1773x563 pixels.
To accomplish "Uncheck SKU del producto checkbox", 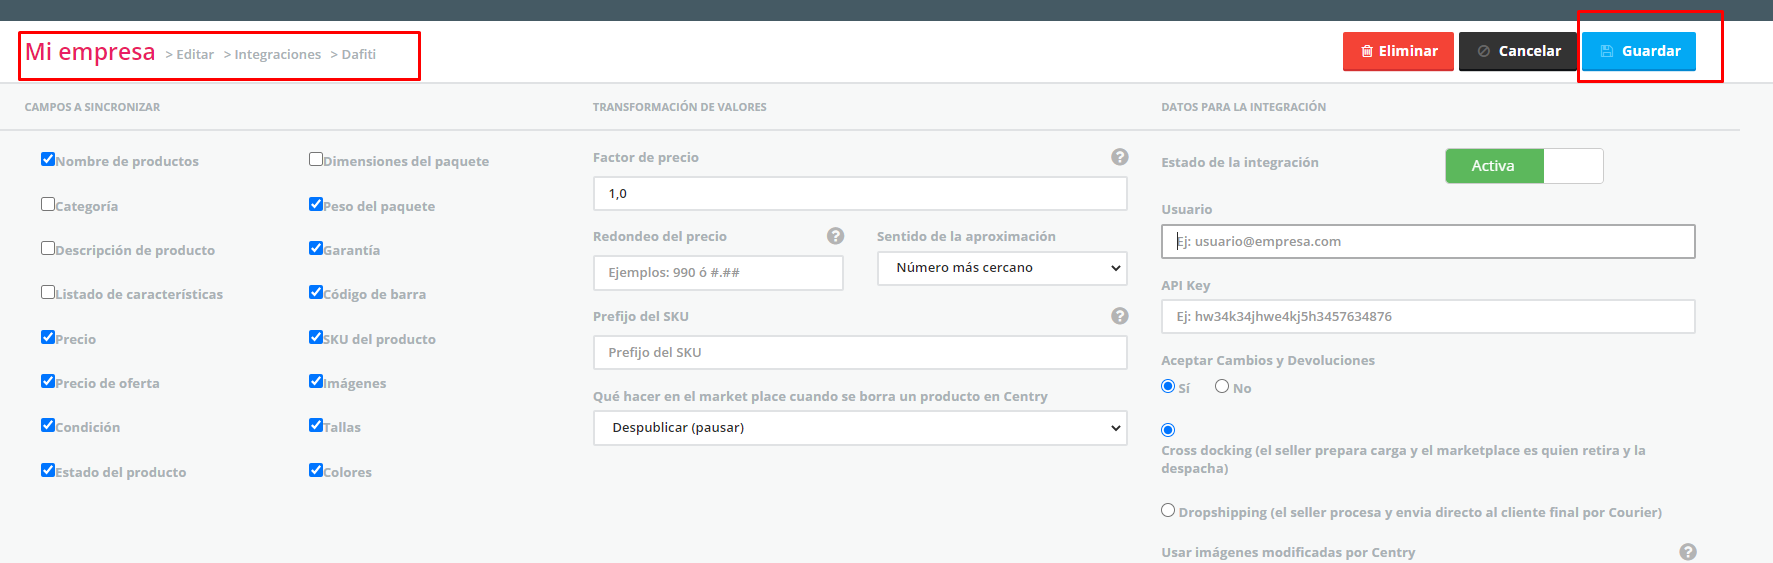I will click(x=316, y=337).
